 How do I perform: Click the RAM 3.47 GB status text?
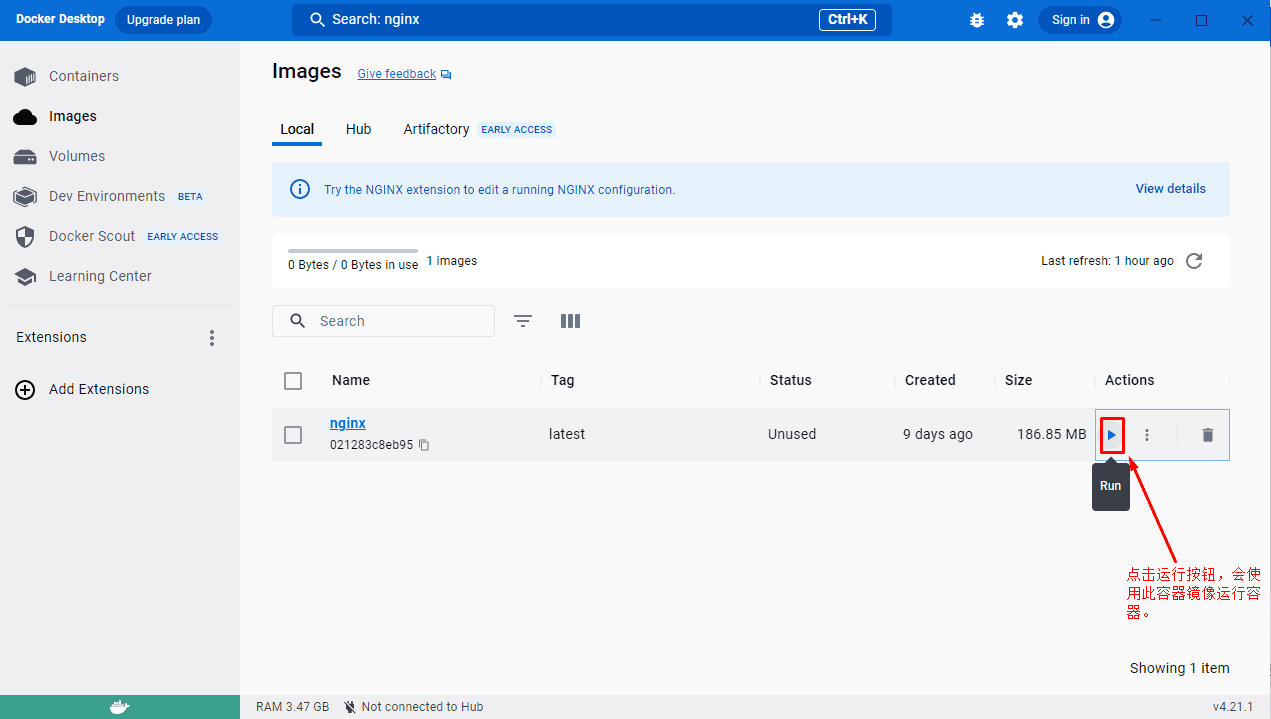(292, 707)
